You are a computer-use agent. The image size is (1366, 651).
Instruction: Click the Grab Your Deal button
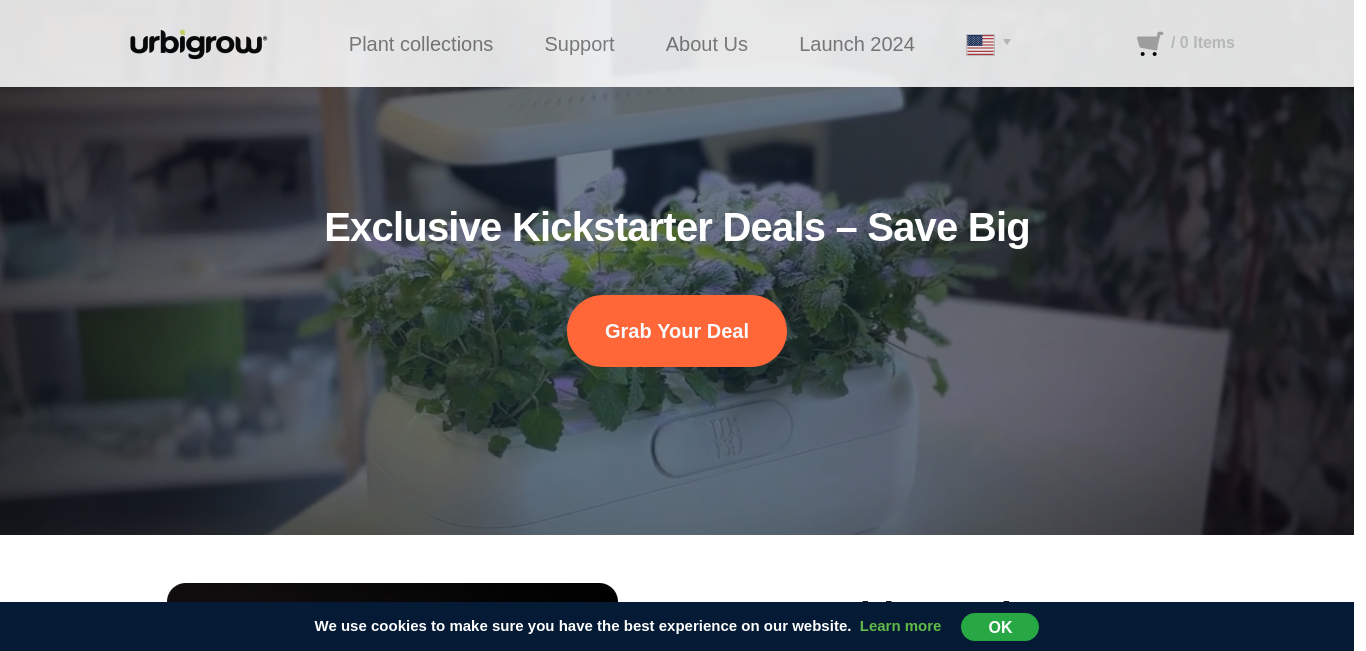pyautogui.click(x=677, y=331)
